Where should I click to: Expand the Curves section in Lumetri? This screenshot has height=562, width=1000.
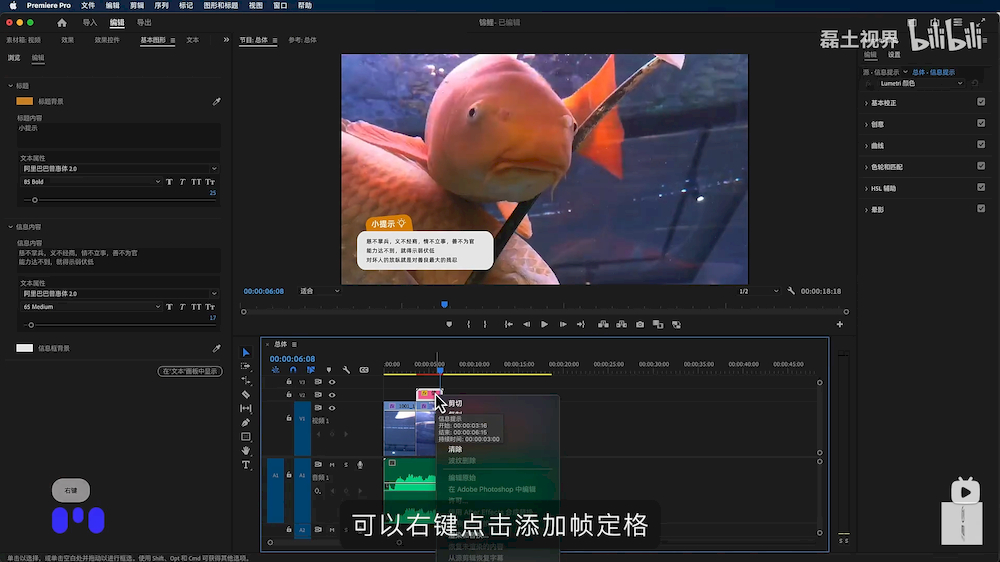(x=866, y=145)
